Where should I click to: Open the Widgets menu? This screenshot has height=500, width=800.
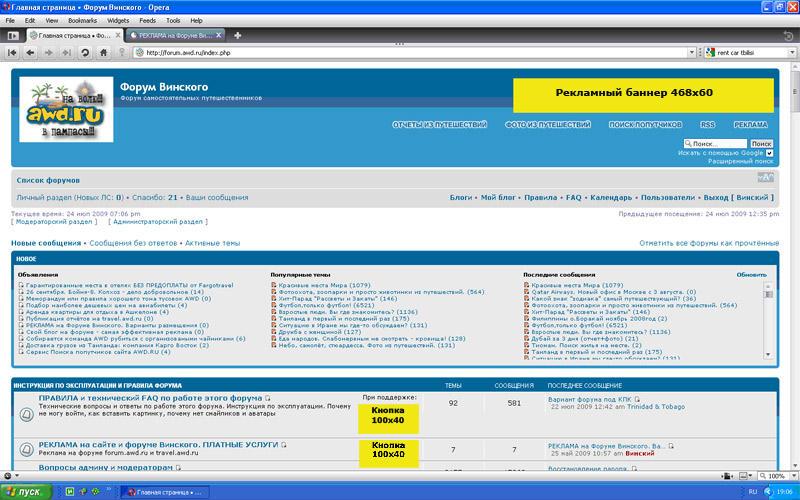(x=118, y=21)
